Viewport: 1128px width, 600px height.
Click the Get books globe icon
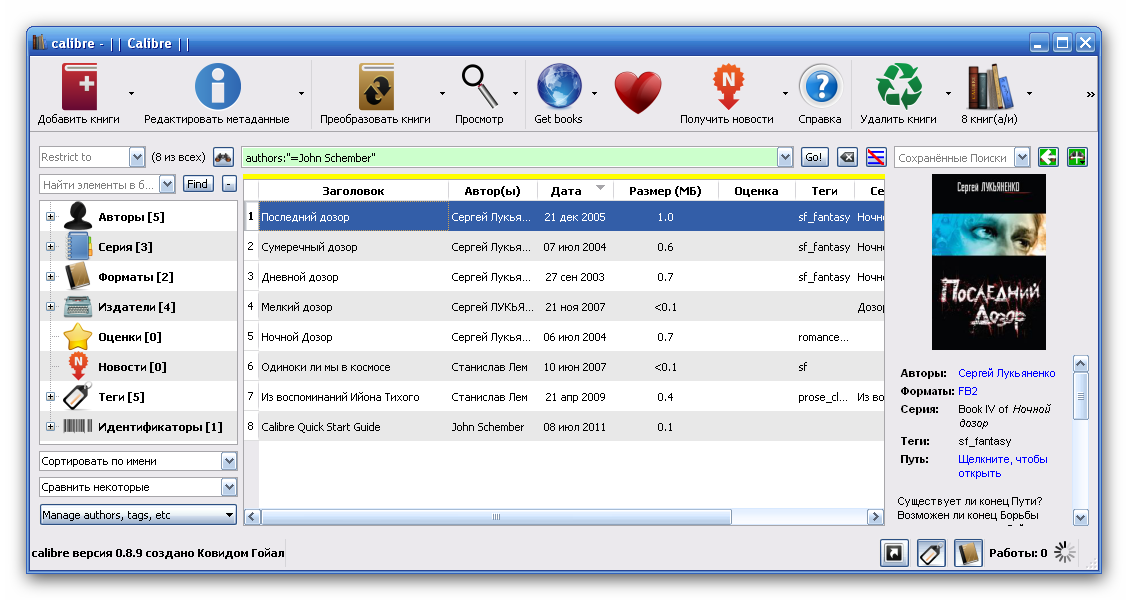(x=559, y=86)
